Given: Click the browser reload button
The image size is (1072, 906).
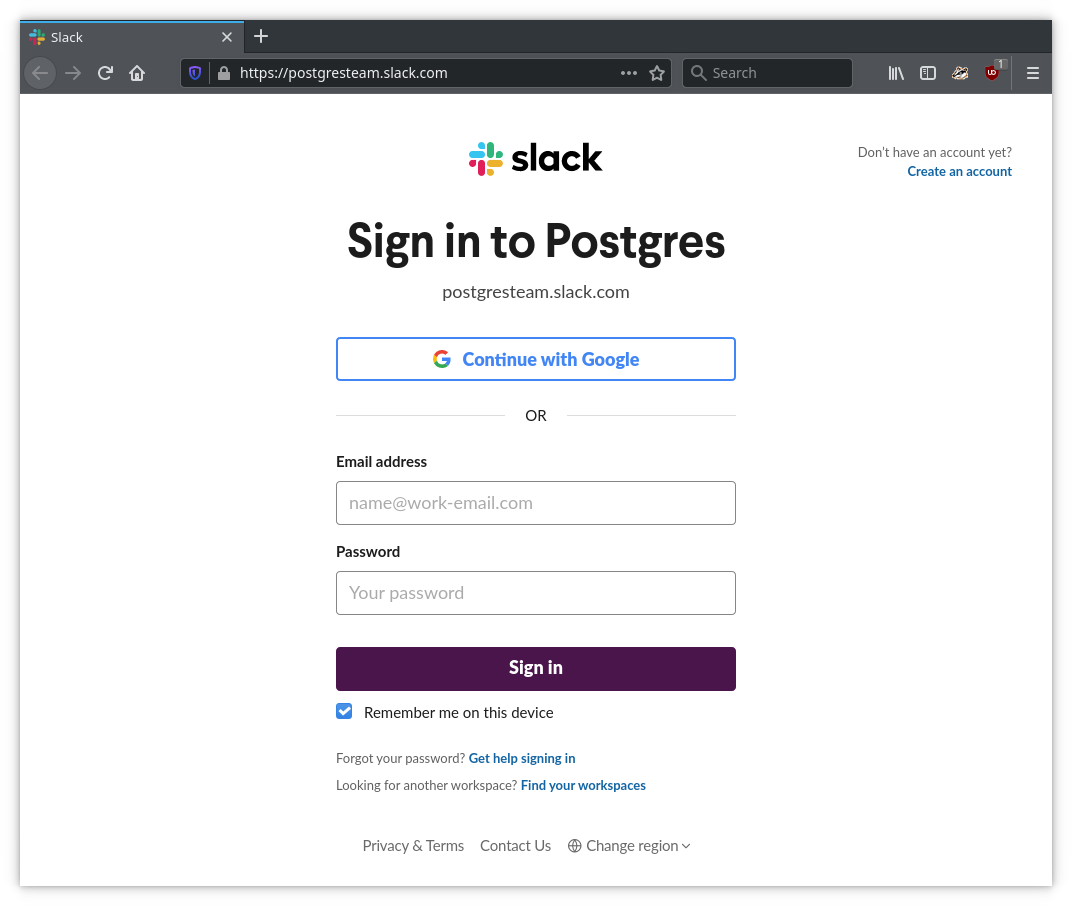Looking at the screenshot, I should pos(105,73).
